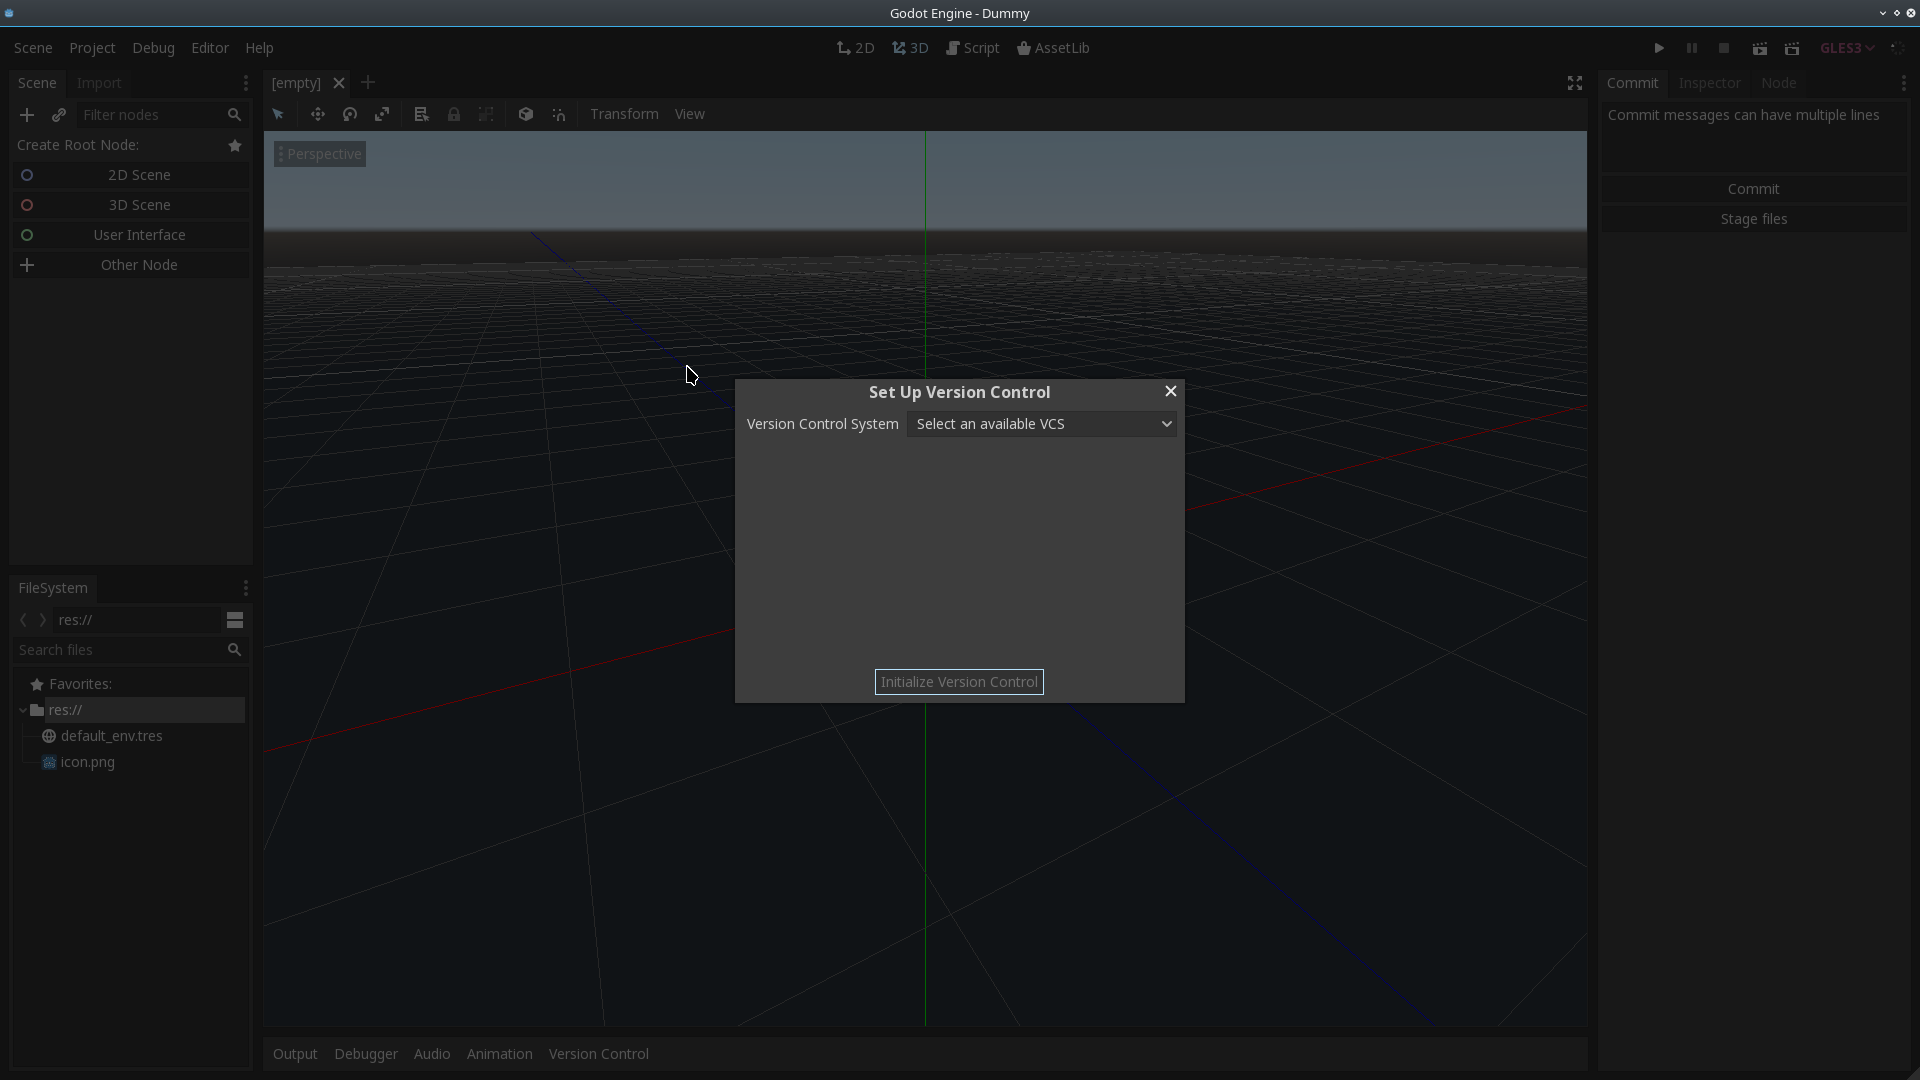
Task: Toggle the Perspective view mode
Action: 320,153
